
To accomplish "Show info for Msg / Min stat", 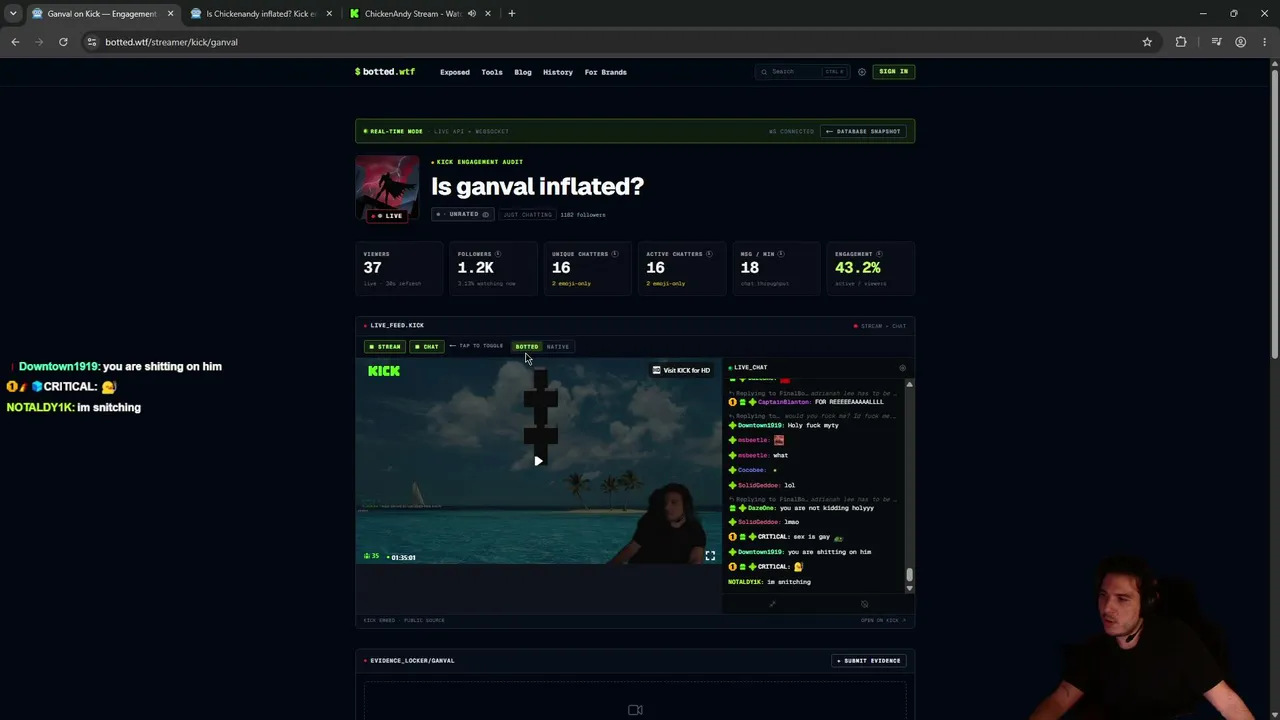I will 781,254.
